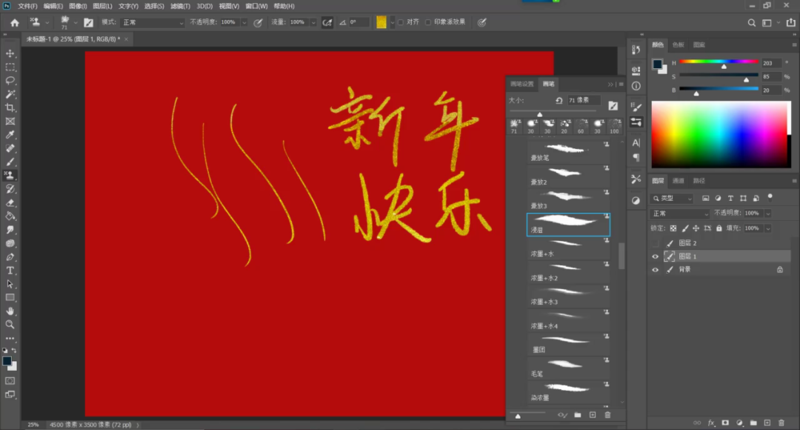Image resolution: width=800 pixels, height=430 pixels.
Task: Click the brush size 71 像素 field
Action: tap(584, 100)
